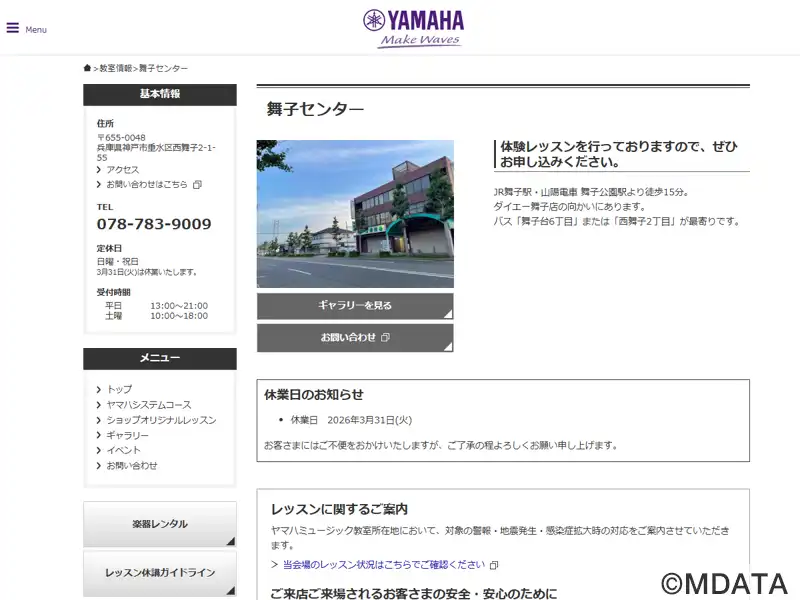The width and height of the screenshot is (800, 600).
Task: Click the chevron beside トップ
Action: [x=99, y=389]
